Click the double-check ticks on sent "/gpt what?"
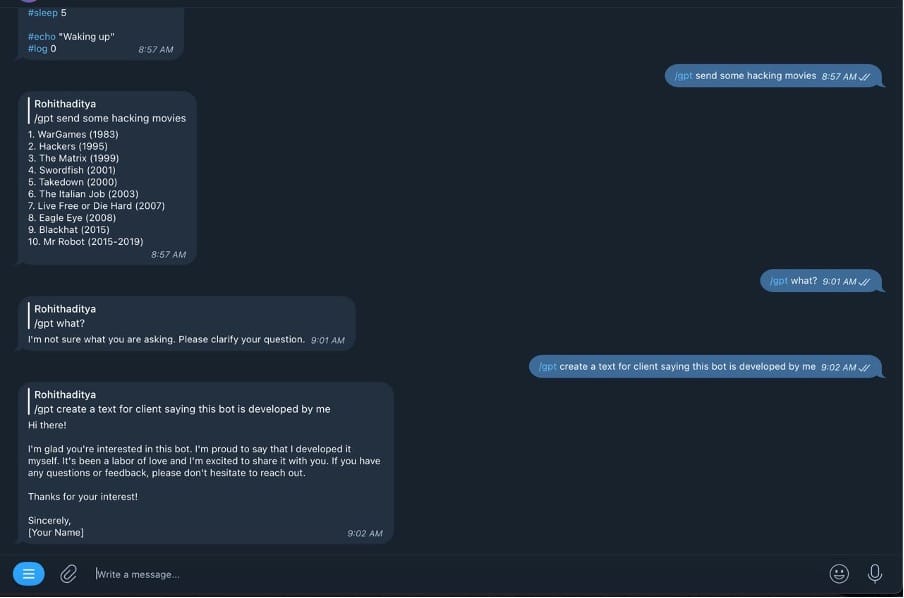The width and height of the screenshot is (904, 598). 865,282
